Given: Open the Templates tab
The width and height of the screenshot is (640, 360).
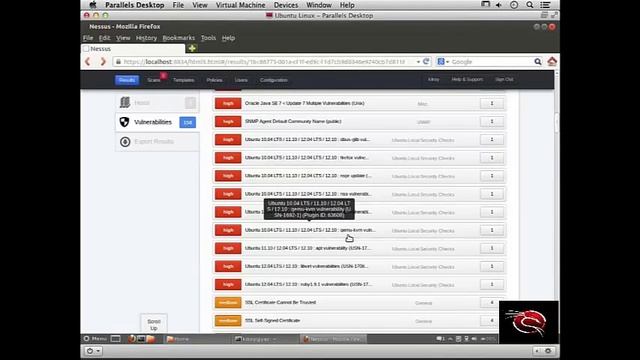Looking at the screenshot, I should pyautogui.click(x=184, y=80).
